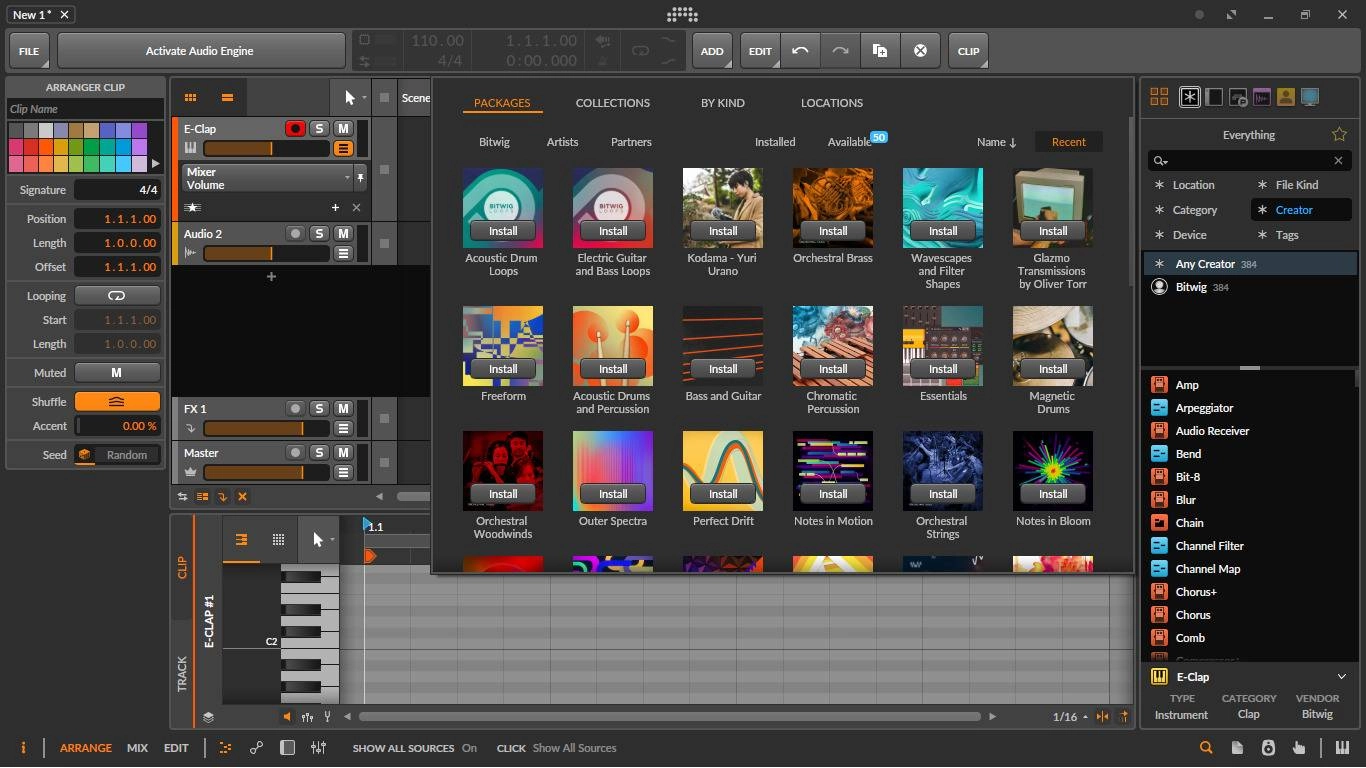This screenshot has height=768, width=1366.
Task: Filter packages by Available
Action: click(x=849, y=142)
